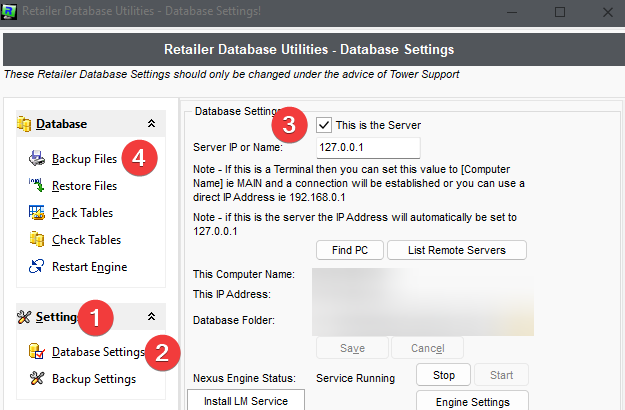Click Install LM Service button
This screenshot has height=410, width=625.
(245, 401)
